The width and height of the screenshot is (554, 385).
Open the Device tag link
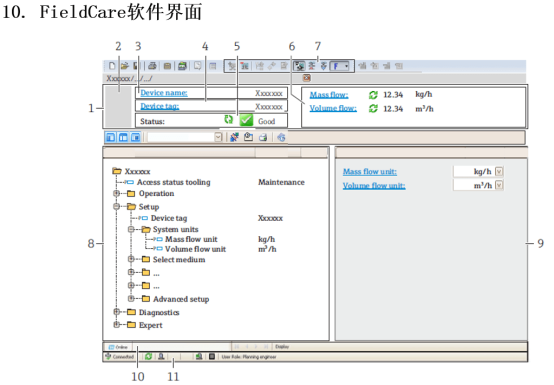tap(160, 106)
